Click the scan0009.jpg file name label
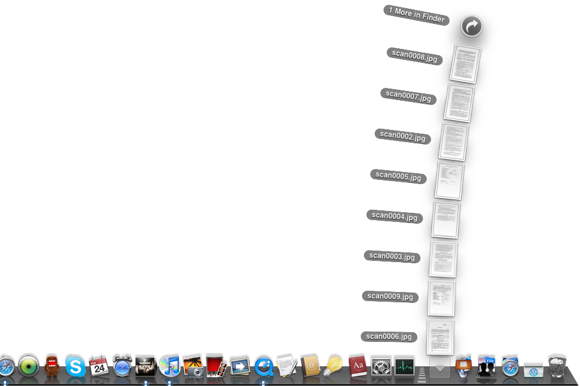Viewport: 580px width, 386px height. pyautogui.click(x=390, y=297)
